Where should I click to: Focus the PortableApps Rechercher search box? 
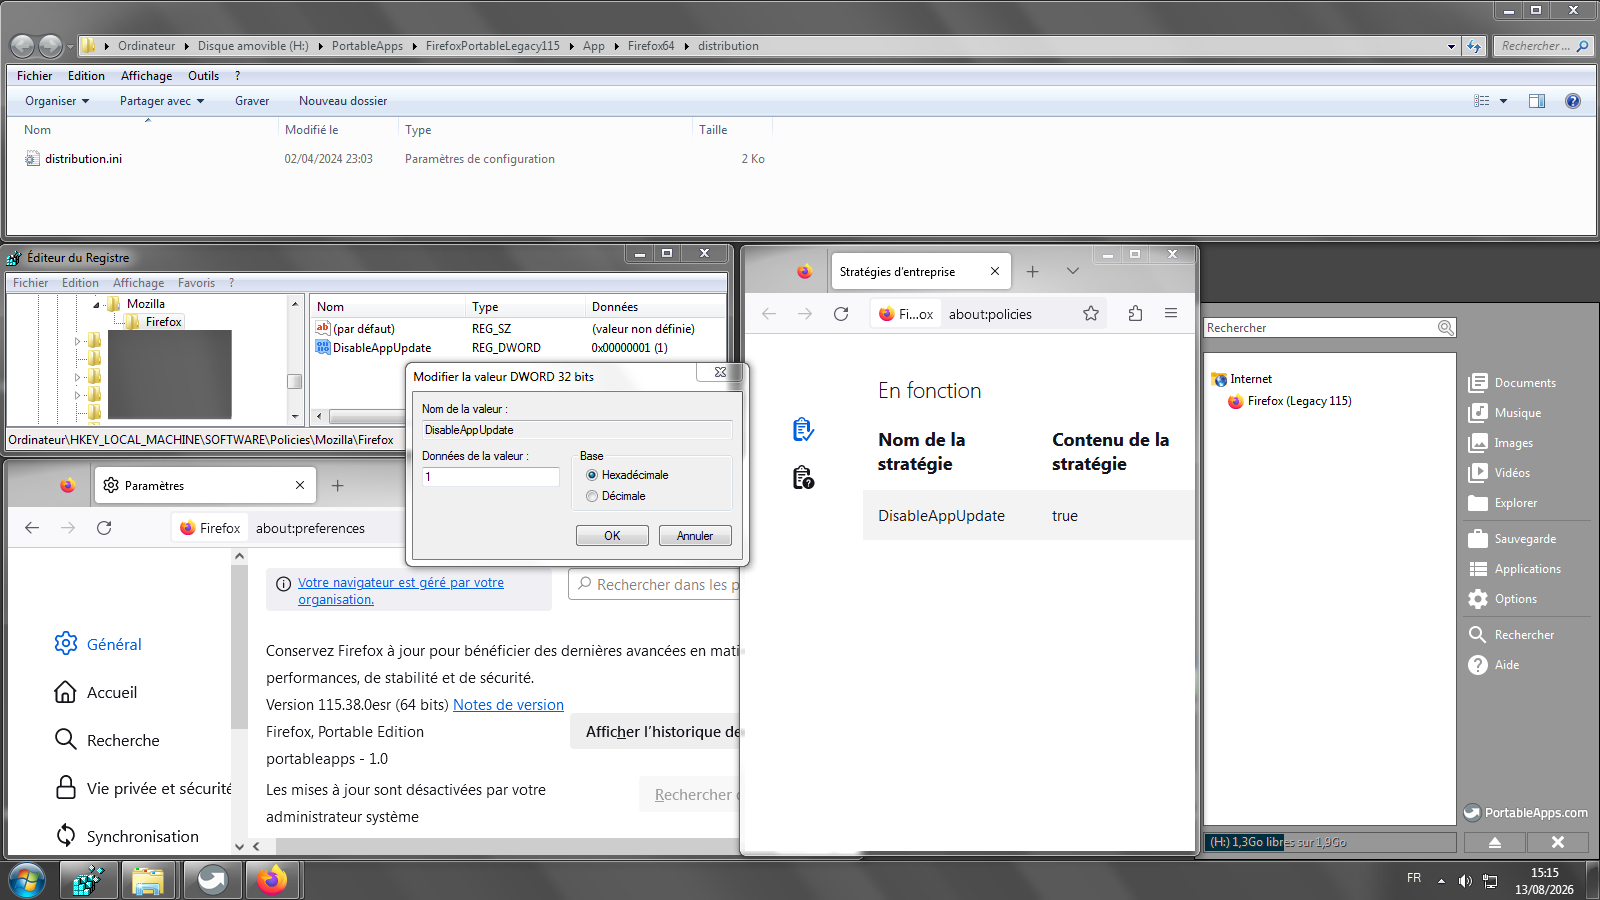pos(1329,328)
